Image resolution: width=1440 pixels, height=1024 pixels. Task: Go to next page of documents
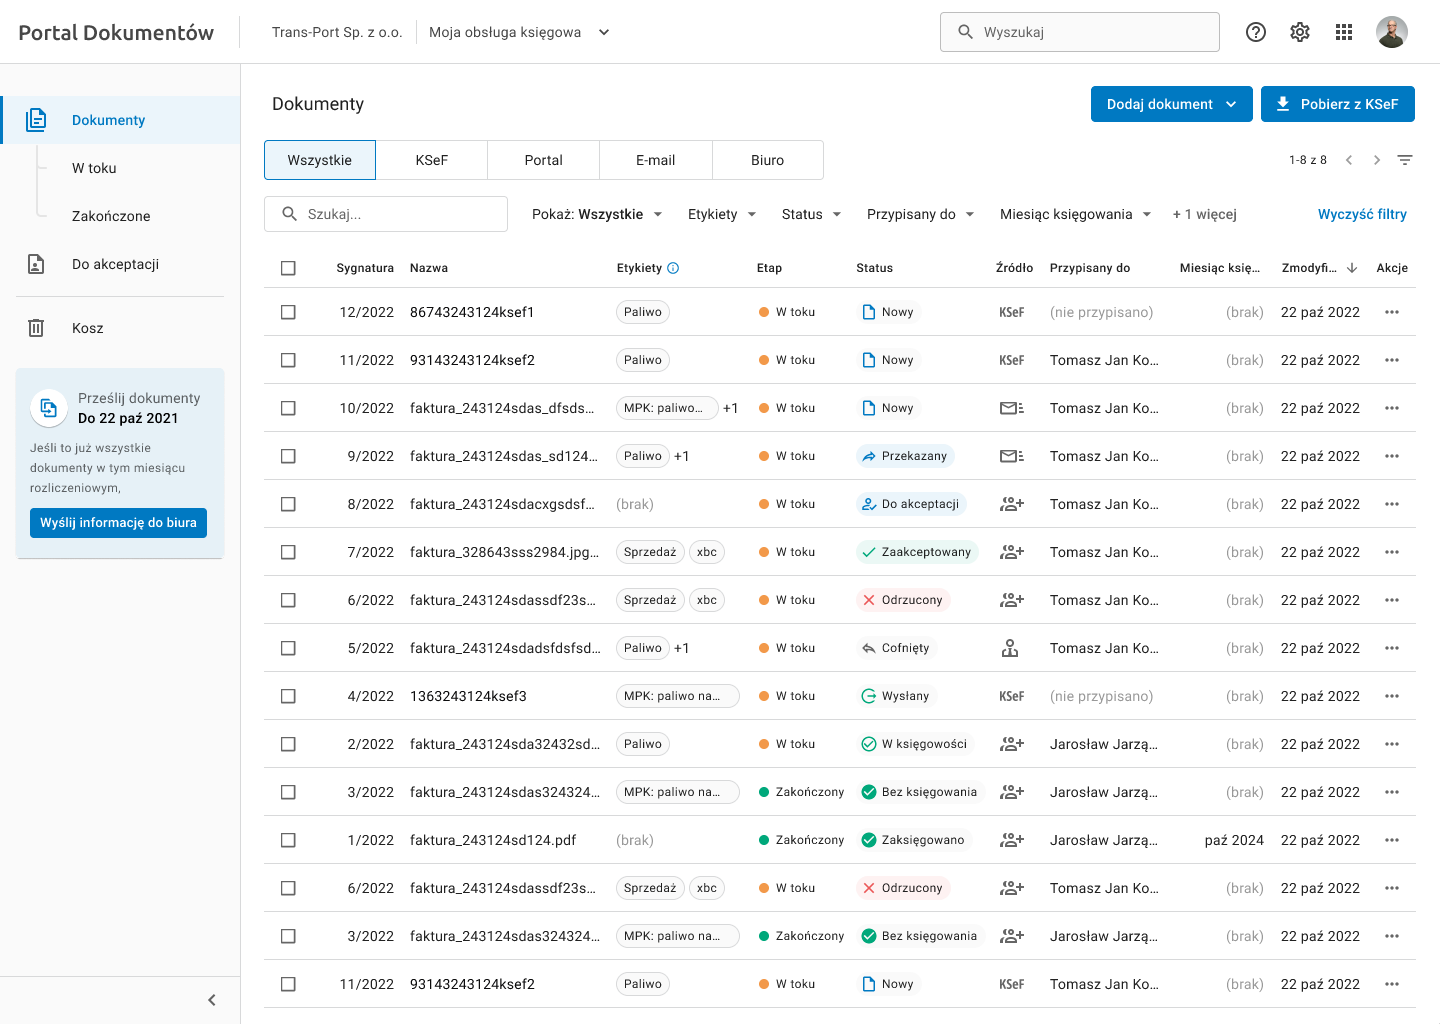[x=1377, y=160]
